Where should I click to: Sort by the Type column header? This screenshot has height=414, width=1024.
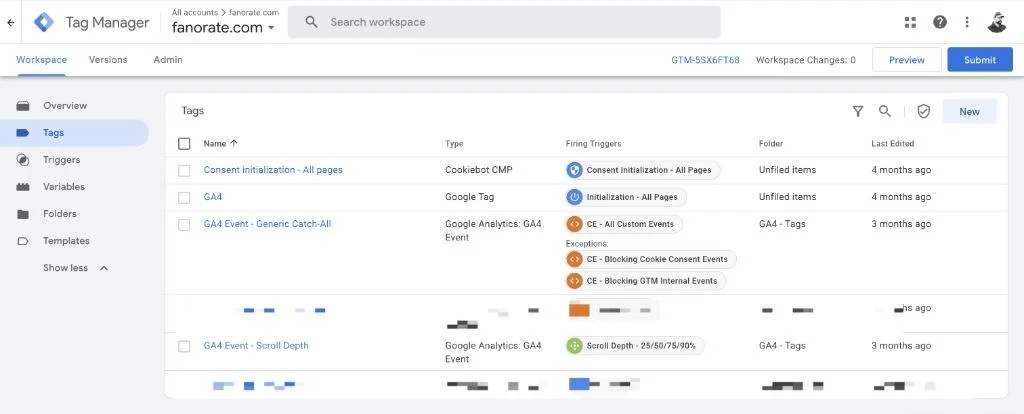click(x=454, y=144)
